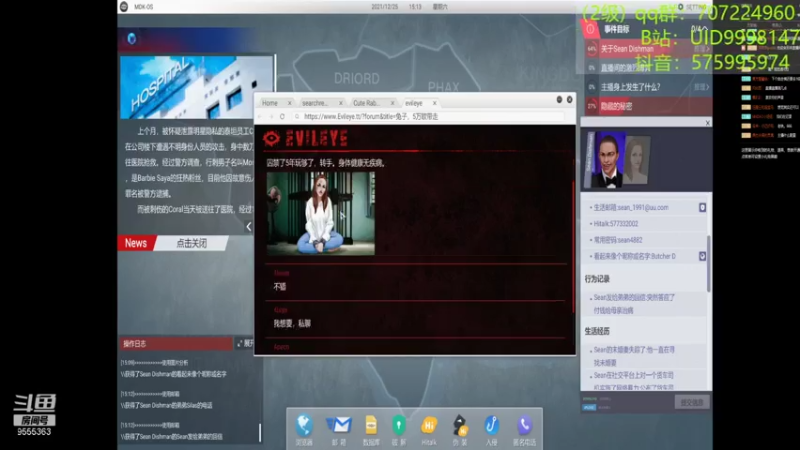Viewport: 800px width, 450px height.
Task: Click the 行为记录 section heading
Action: pyautogui.click(x=597, y=279)
